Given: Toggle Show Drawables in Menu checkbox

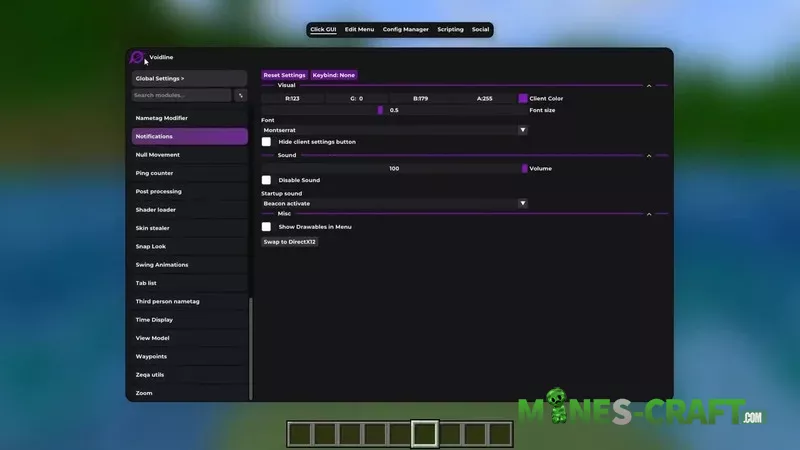Looking at the screenshot, I should coord(266,227).
